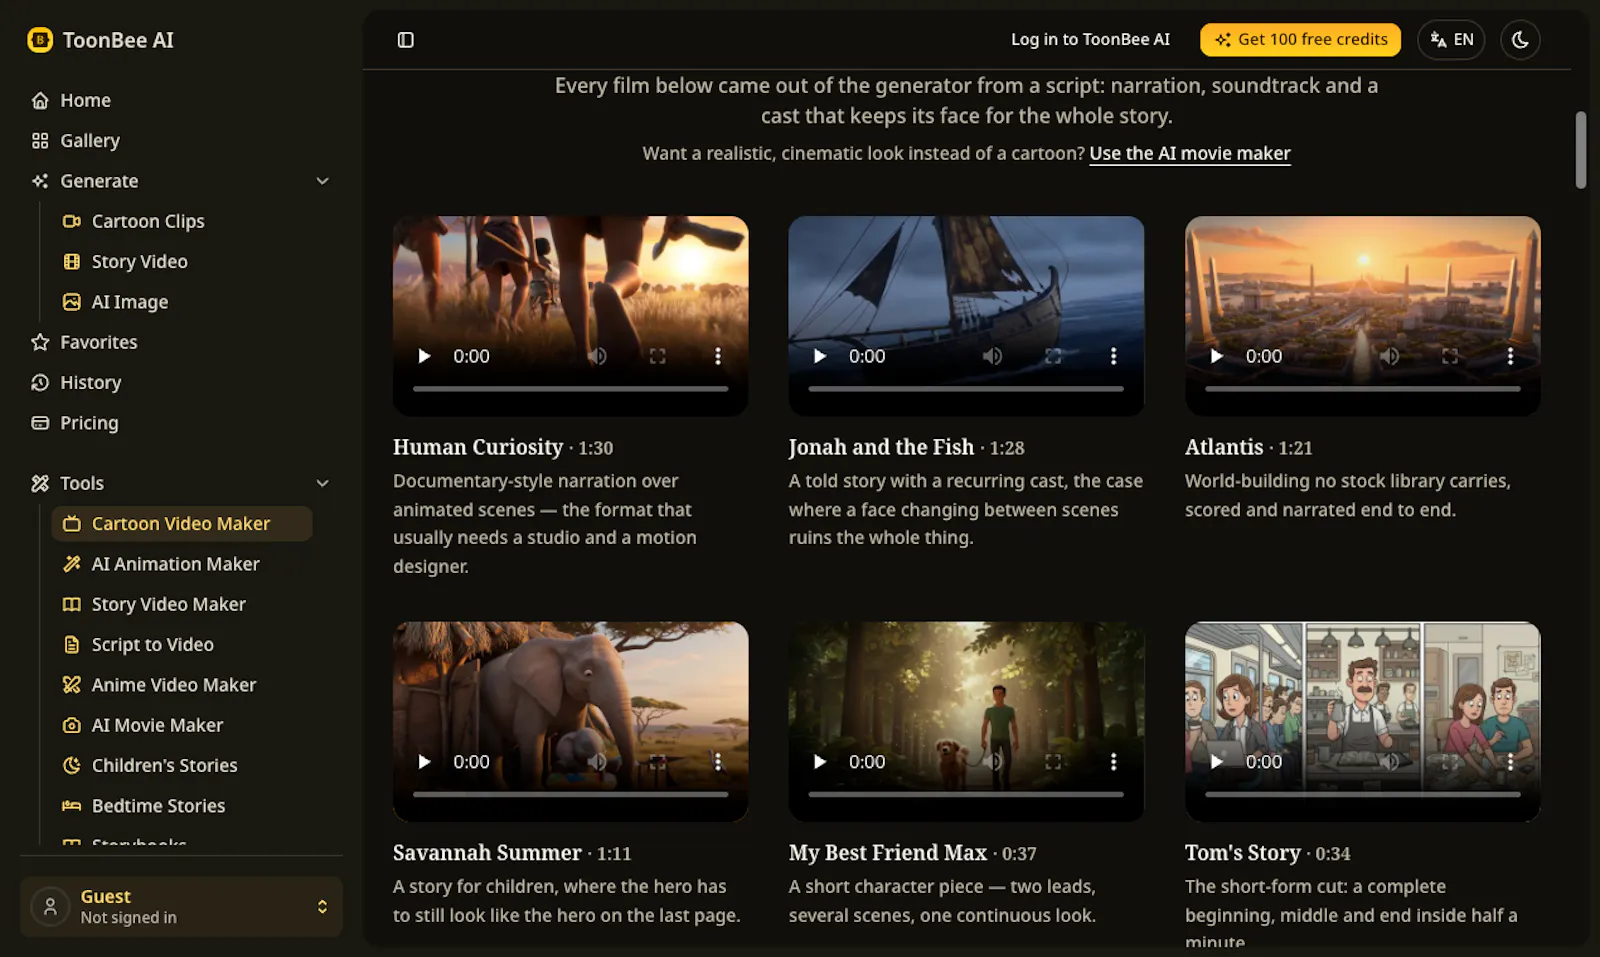This screenshot has height=957, width=1600.
Task: Collapse the Tools section chevron
Action: tap(322, 483)
